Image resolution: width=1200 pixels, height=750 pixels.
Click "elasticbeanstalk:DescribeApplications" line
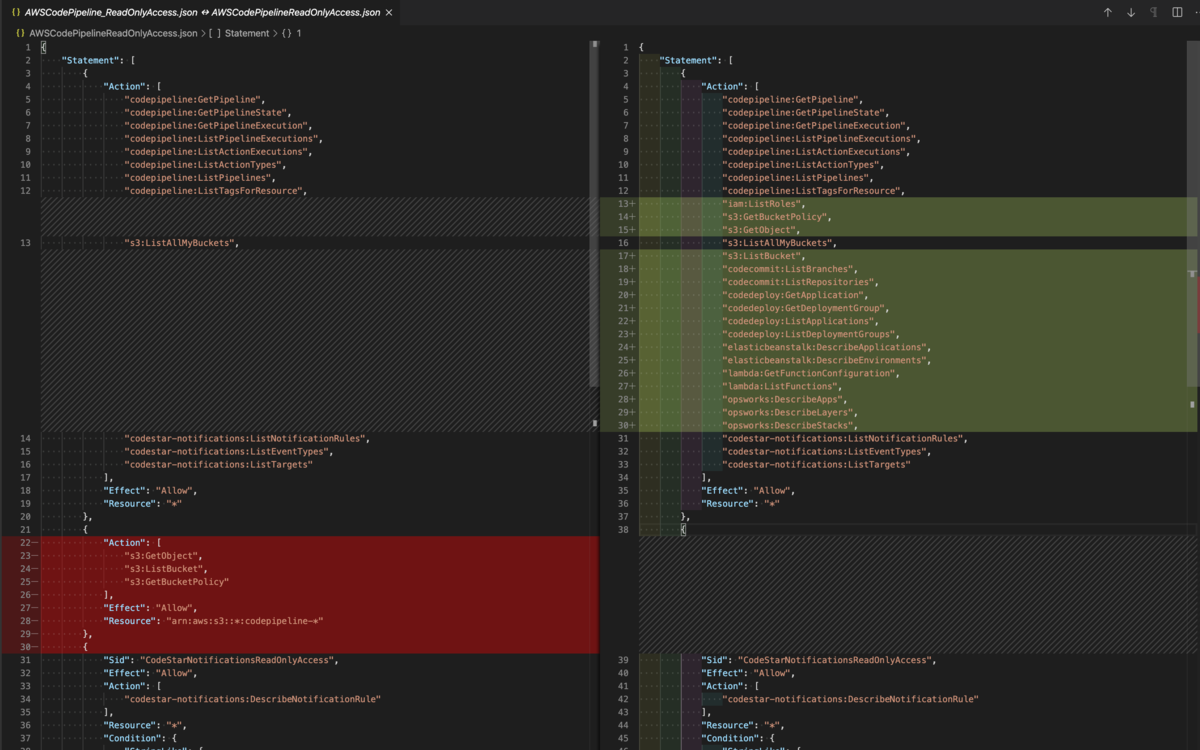pyautogui.click(x=826, y=347)
